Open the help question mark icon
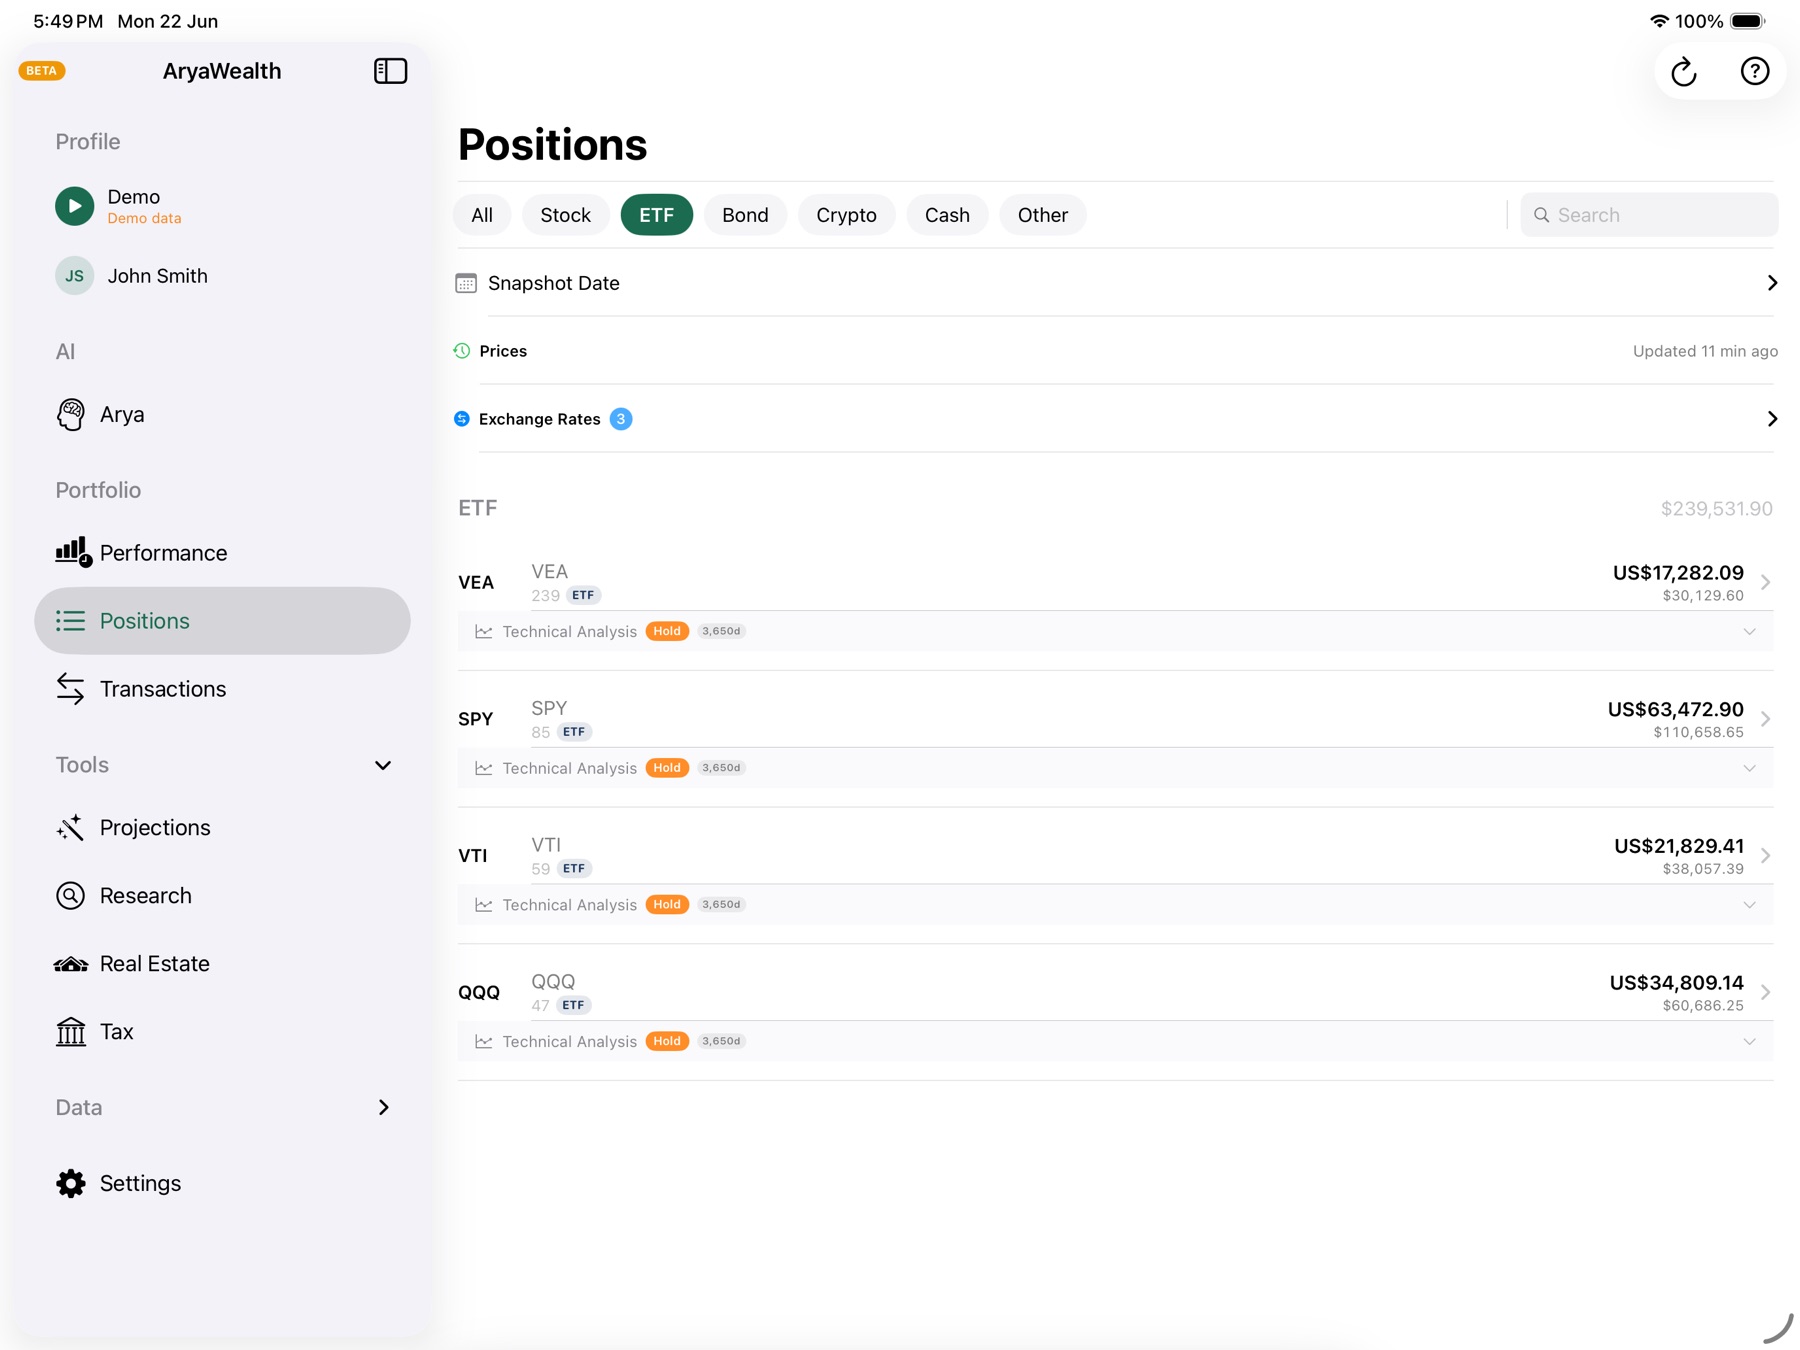 pos(1755,71)
